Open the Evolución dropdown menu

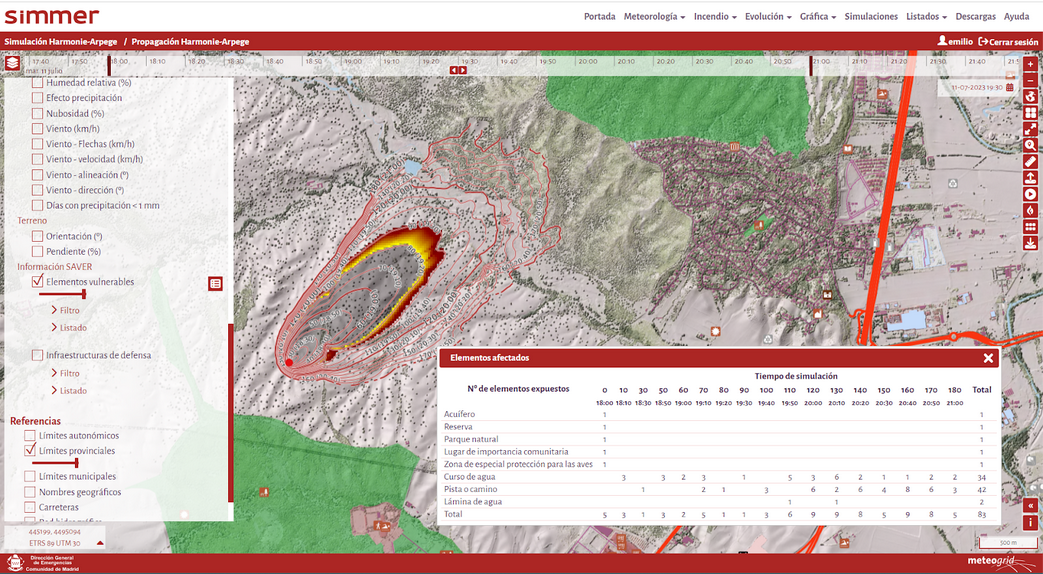[768, 17]
